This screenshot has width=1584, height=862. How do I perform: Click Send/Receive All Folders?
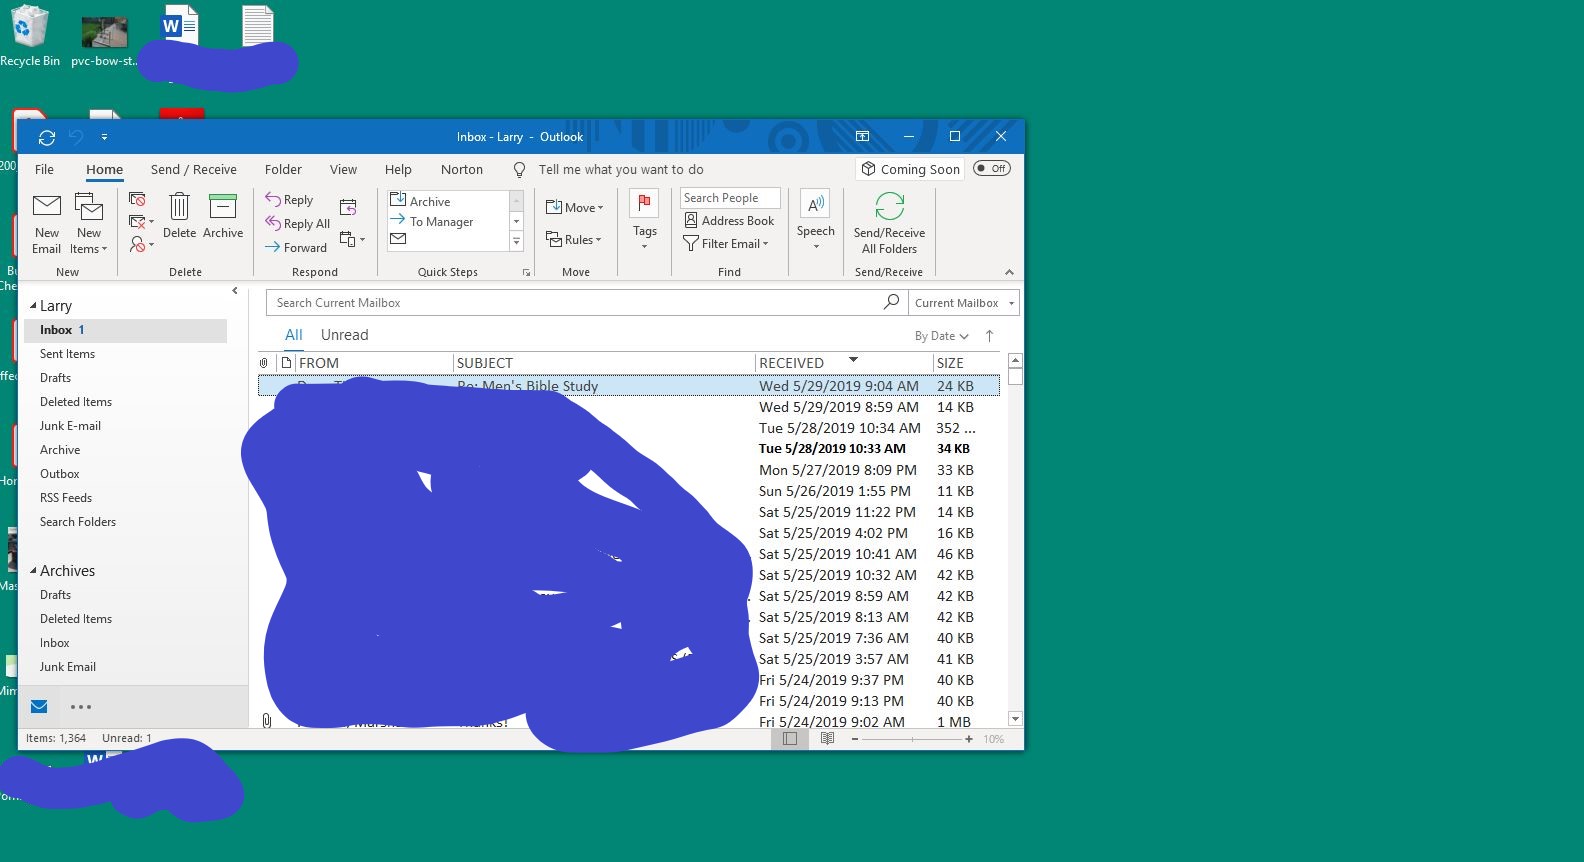pos(889,223)
